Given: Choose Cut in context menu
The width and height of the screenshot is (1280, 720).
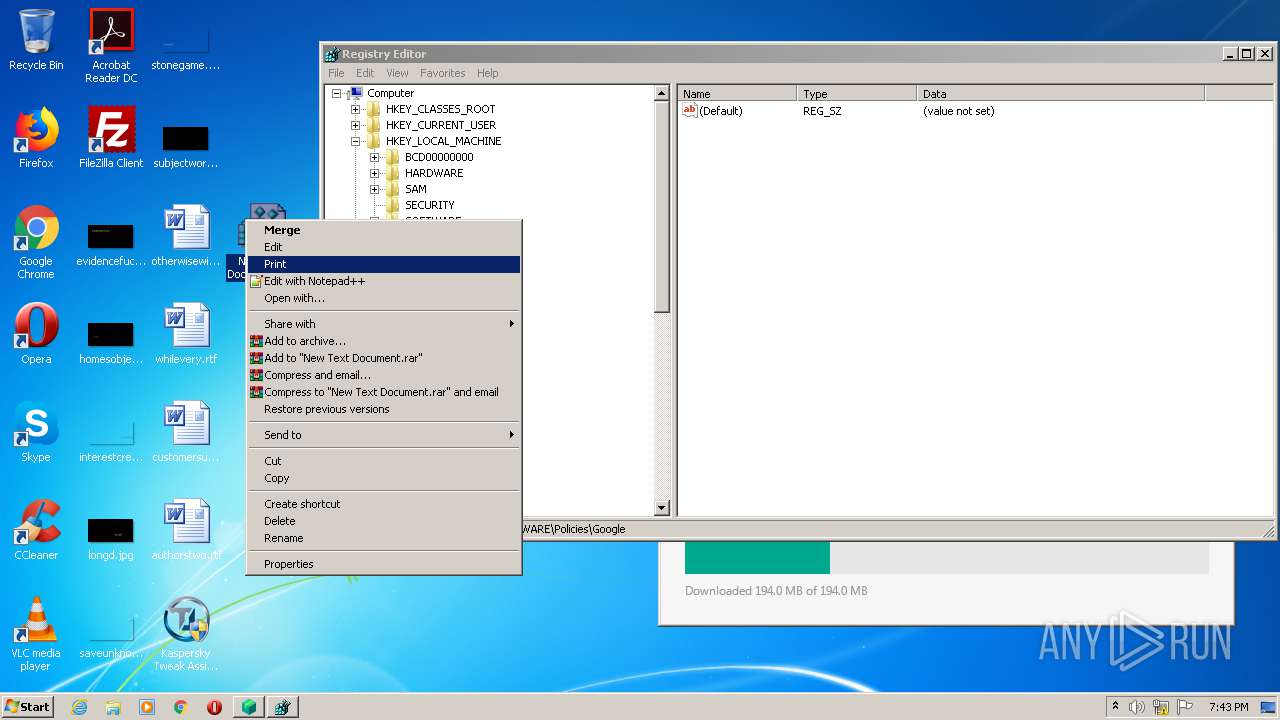Looking at the screenshot, I should (384, 461).
